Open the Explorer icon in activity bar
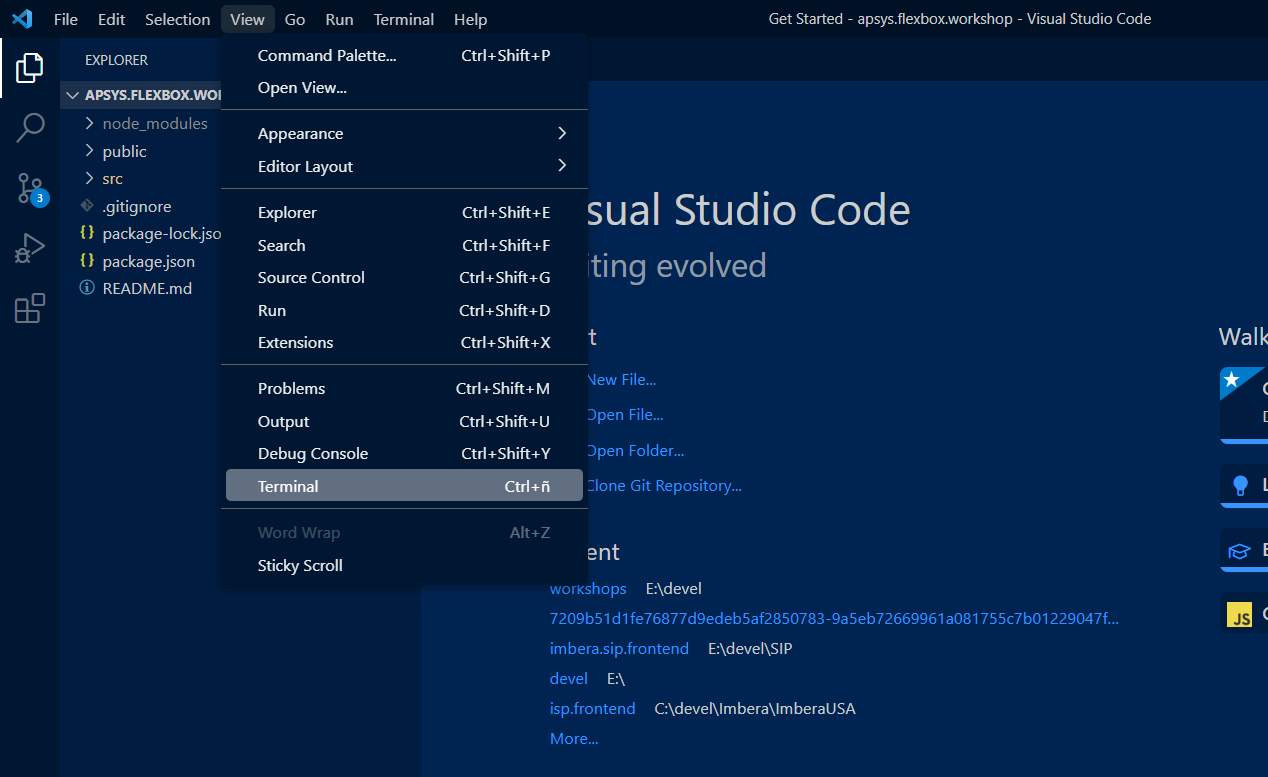 30,68
